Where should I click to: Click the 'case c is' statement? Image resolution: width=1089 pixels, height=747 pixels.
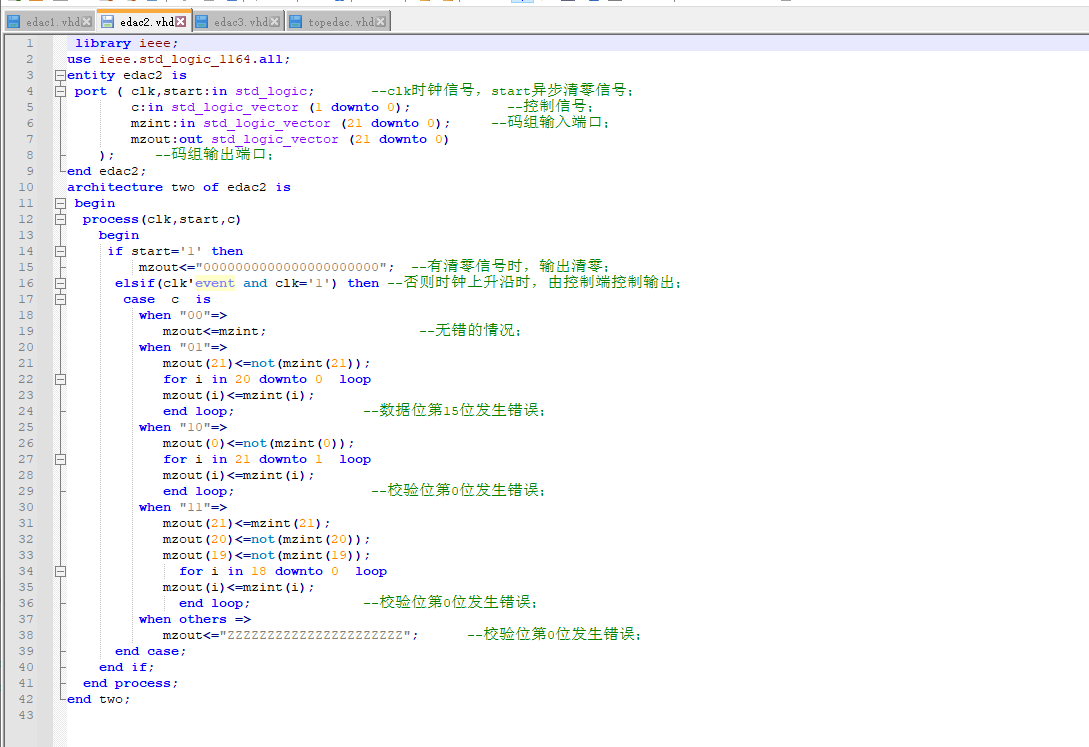167,299
